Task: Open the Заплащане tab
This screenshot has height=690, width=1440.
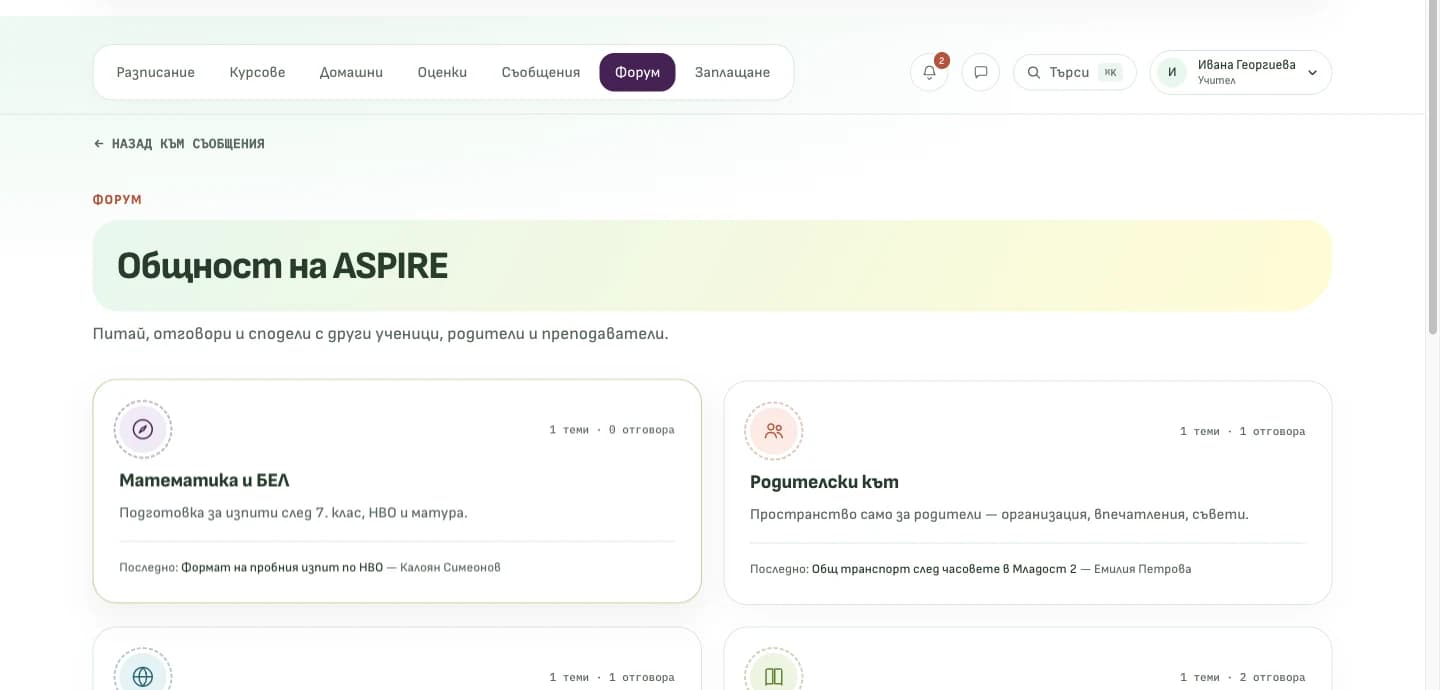Action: click(732, 72)
